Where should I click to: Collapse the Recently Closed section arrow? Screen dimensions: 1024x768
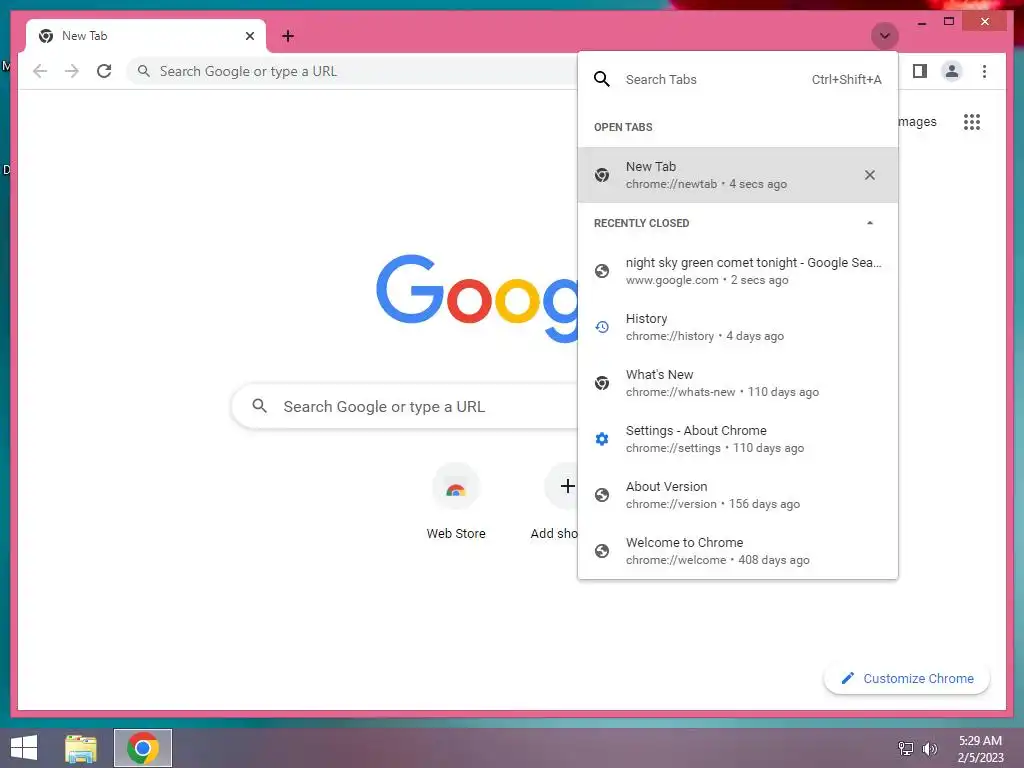869,223
